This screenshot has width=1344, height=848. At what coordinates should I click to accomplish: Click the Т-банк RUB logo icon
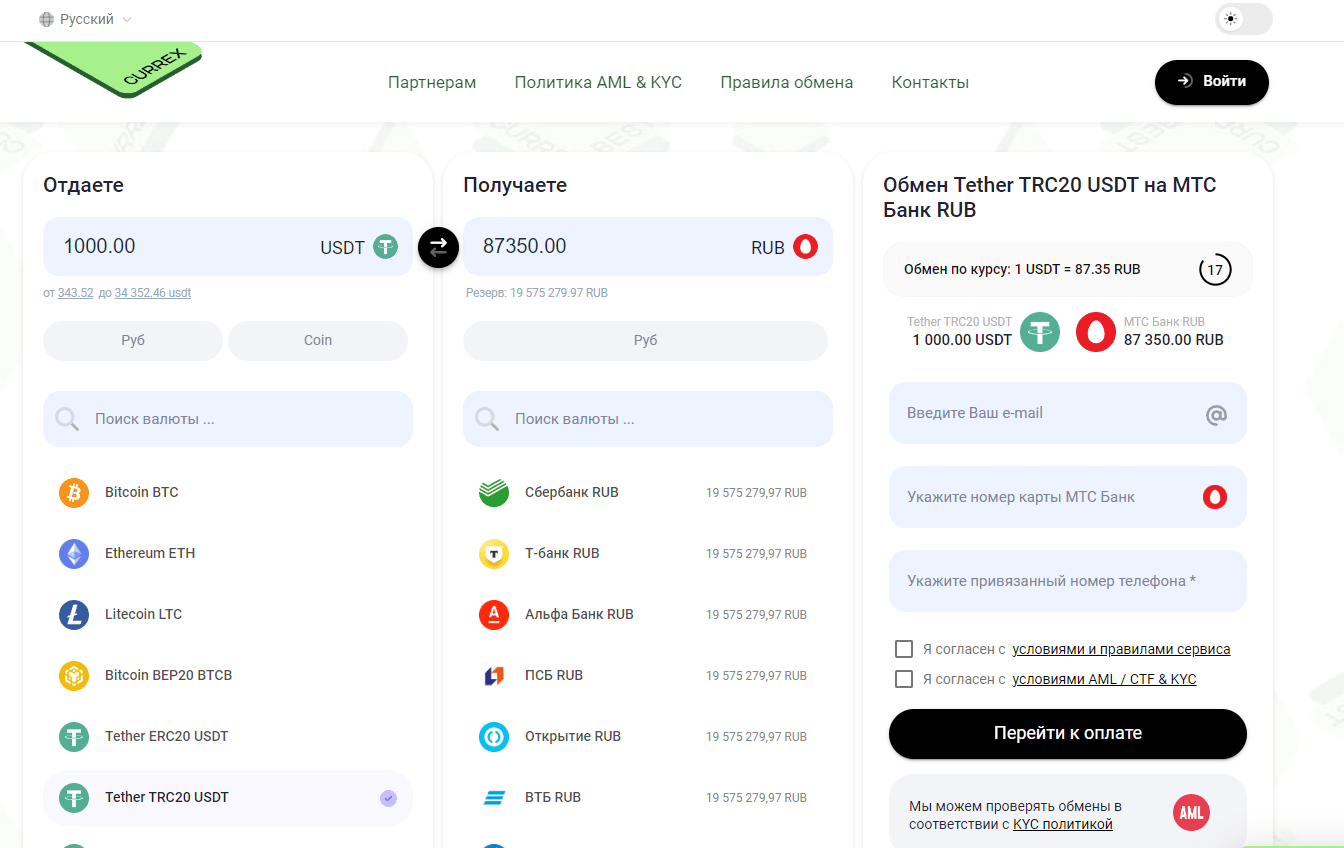494,553
